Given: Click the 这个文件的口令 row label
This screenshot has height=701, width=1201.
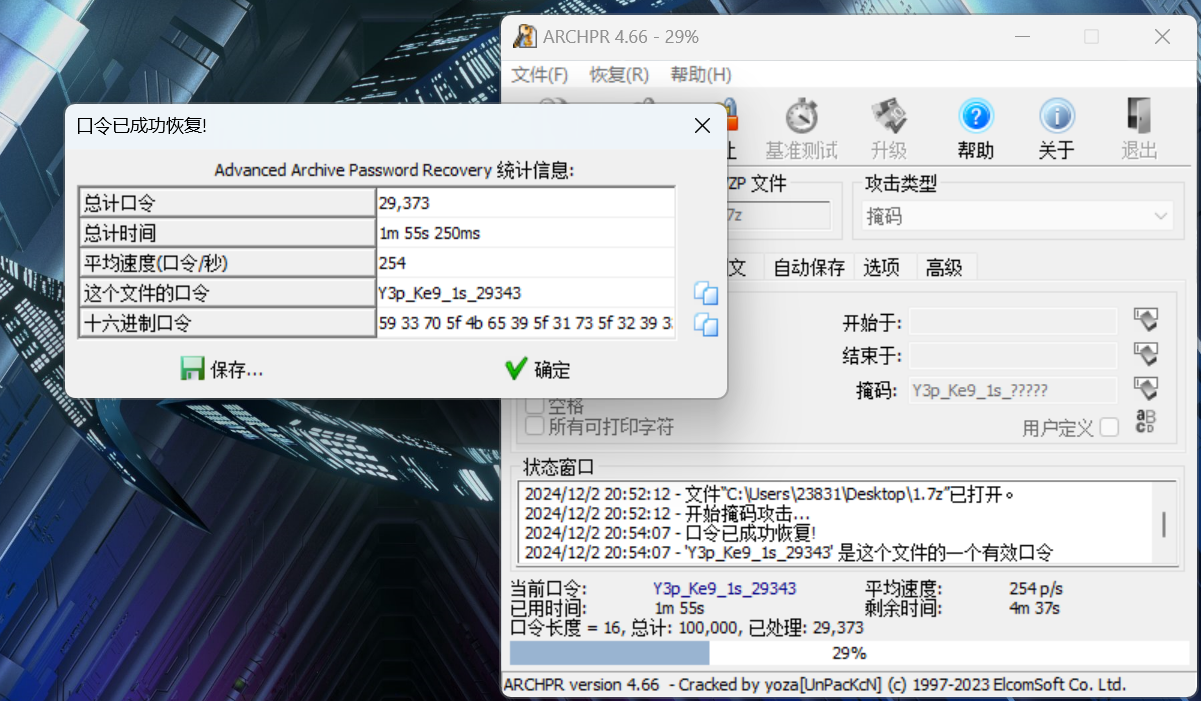Looking at the screenshot, I should (x=227, y=293).
